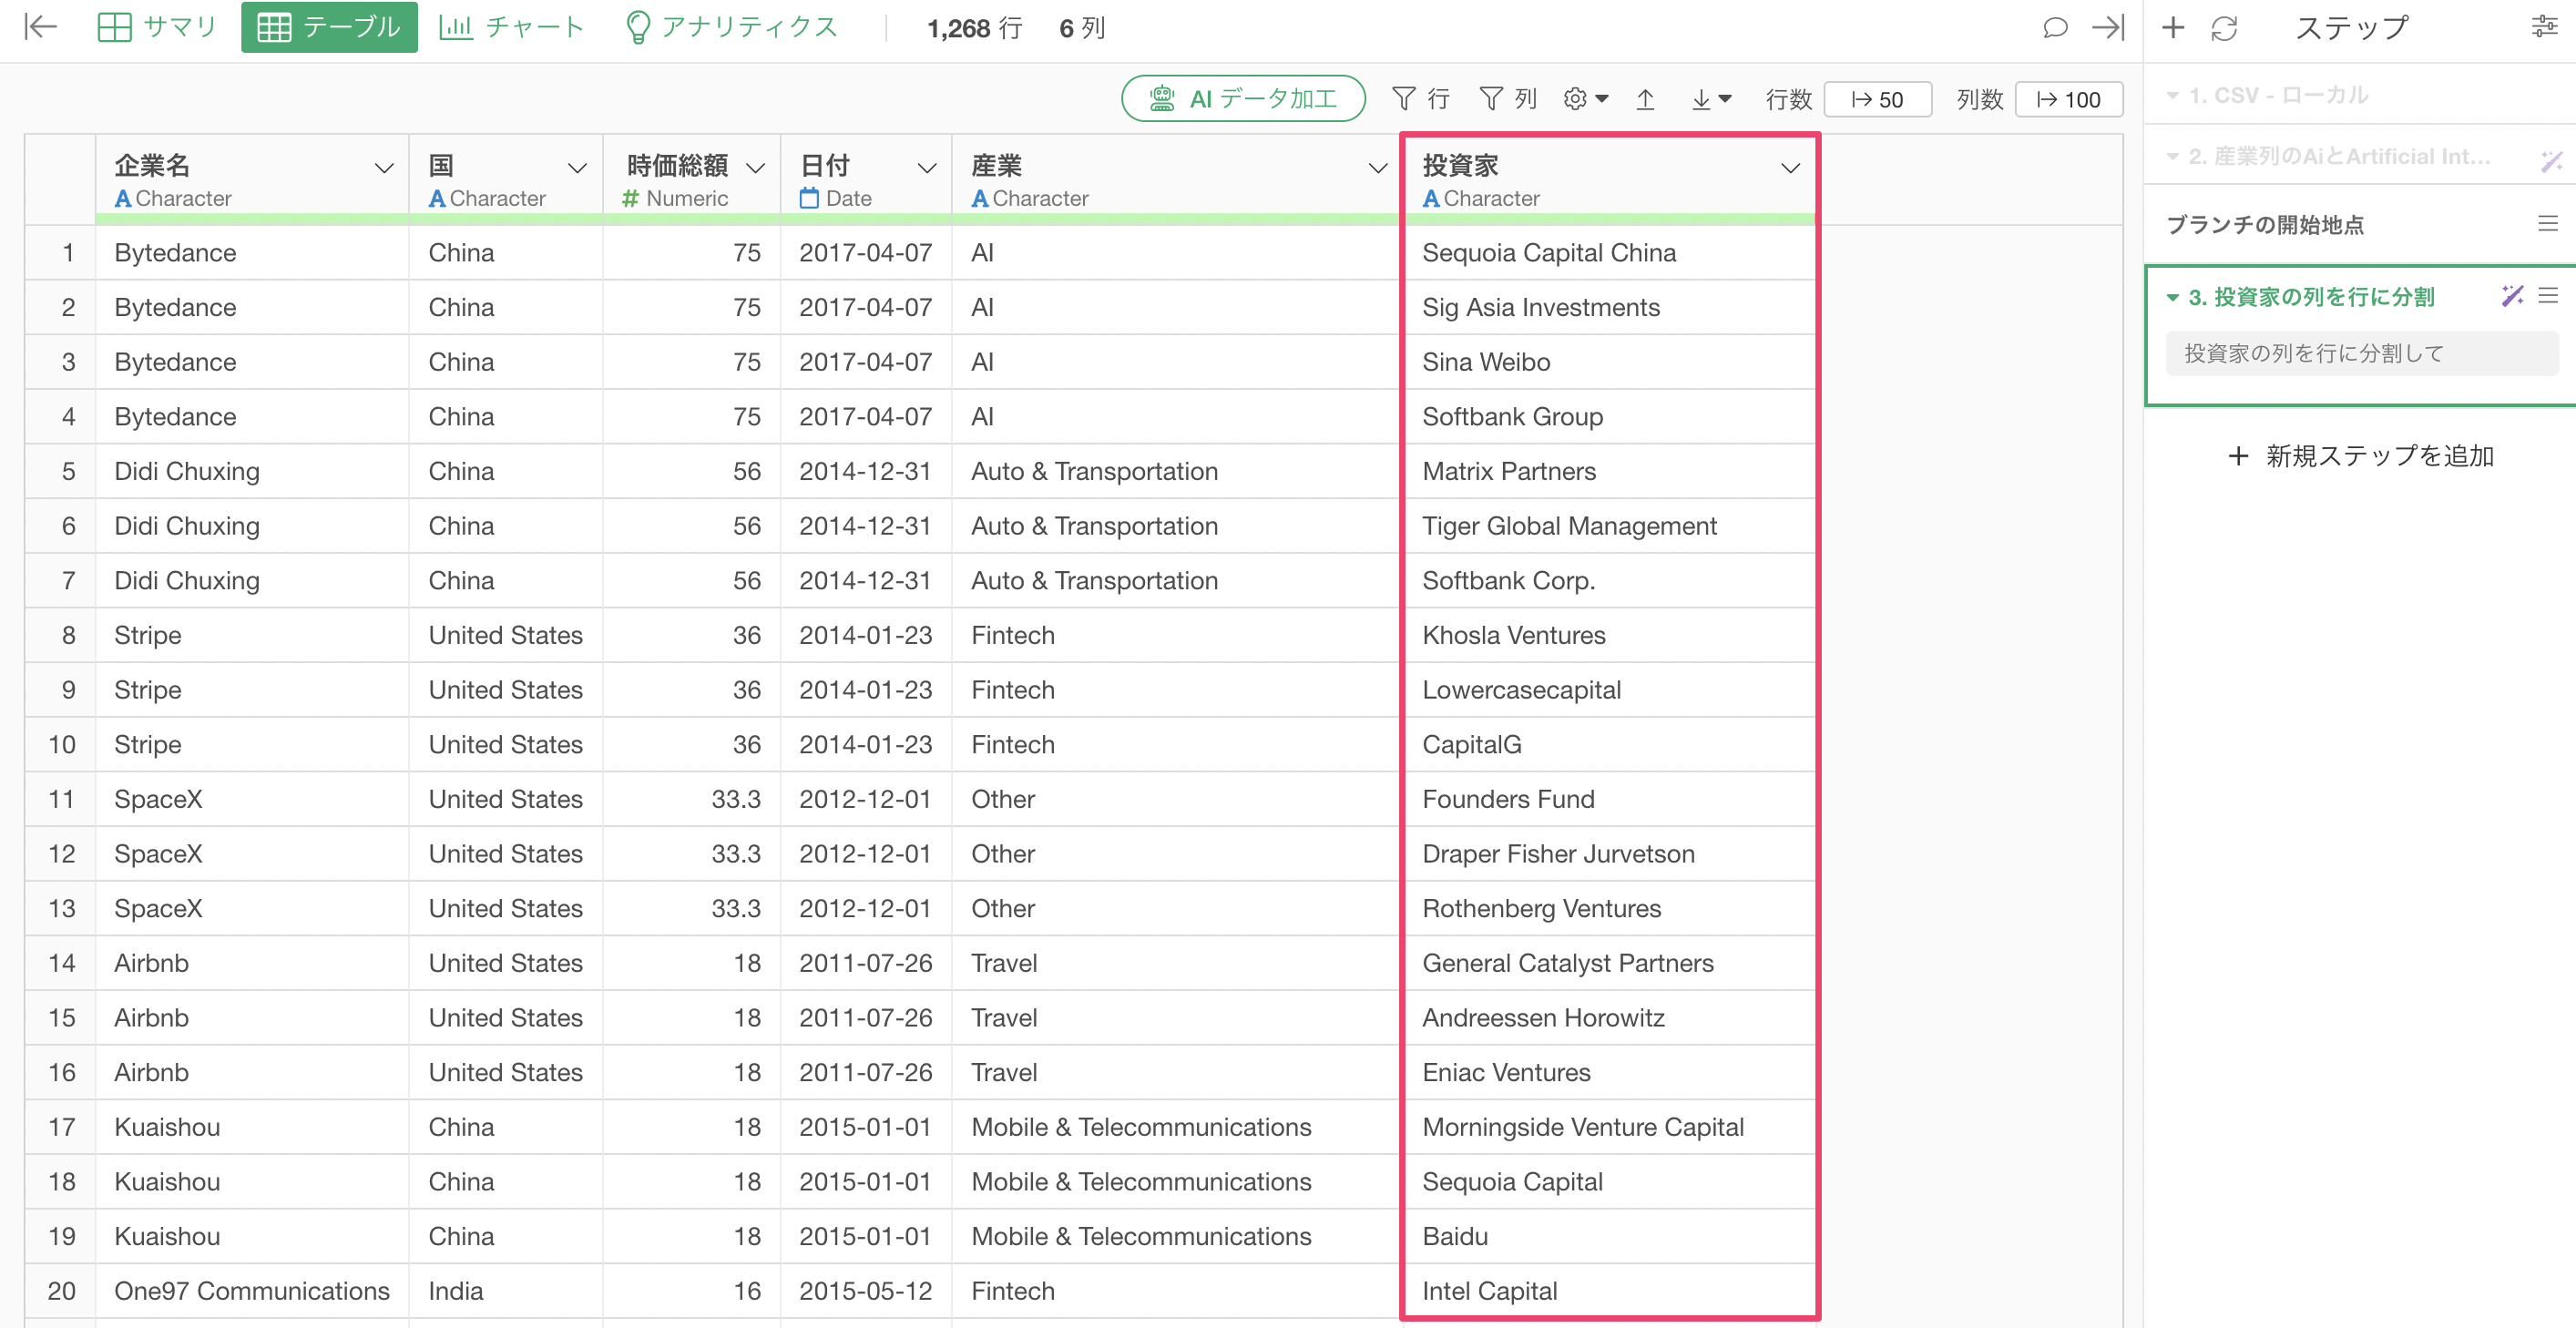Click the AI データ加工 button
This screenshot has height=1328, width=2576.
click(x=1243, y=99)
